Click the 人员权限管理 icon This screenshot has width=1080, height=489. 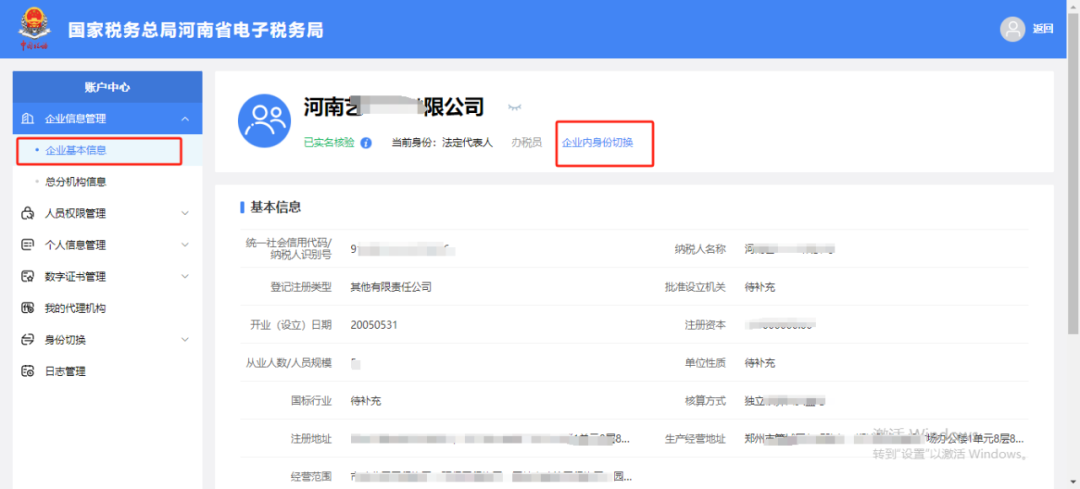tap(28, 214)
